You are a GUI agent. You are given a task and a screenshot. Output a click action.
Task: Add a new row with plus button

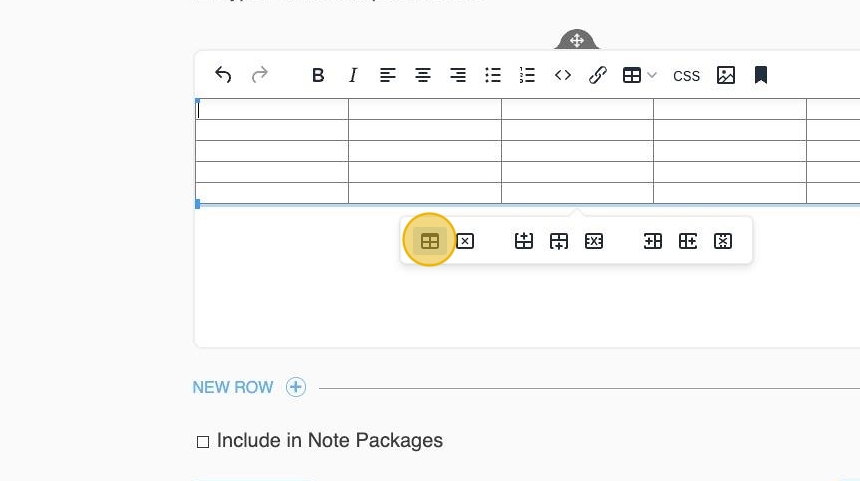(x=296, y=387)
